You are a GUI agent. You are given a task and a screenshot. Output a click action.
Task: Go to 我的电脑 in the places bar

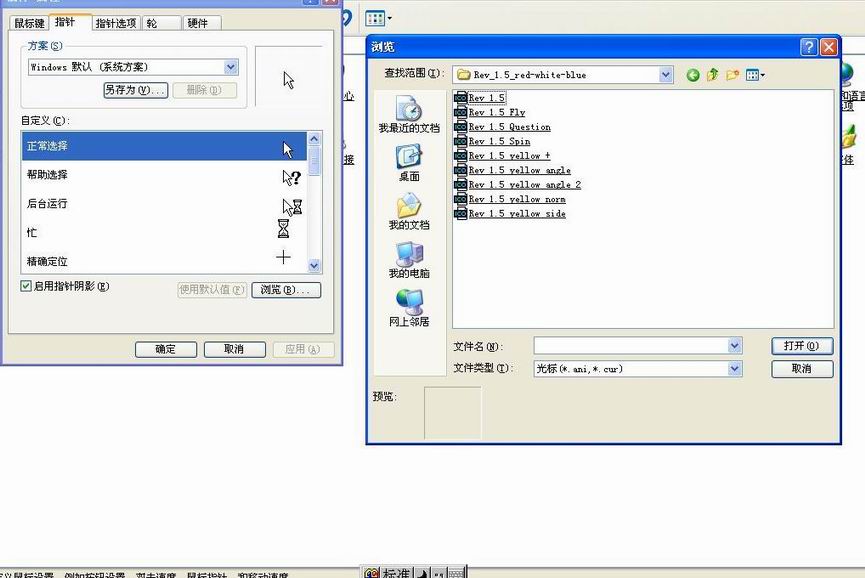click(409, 260)
